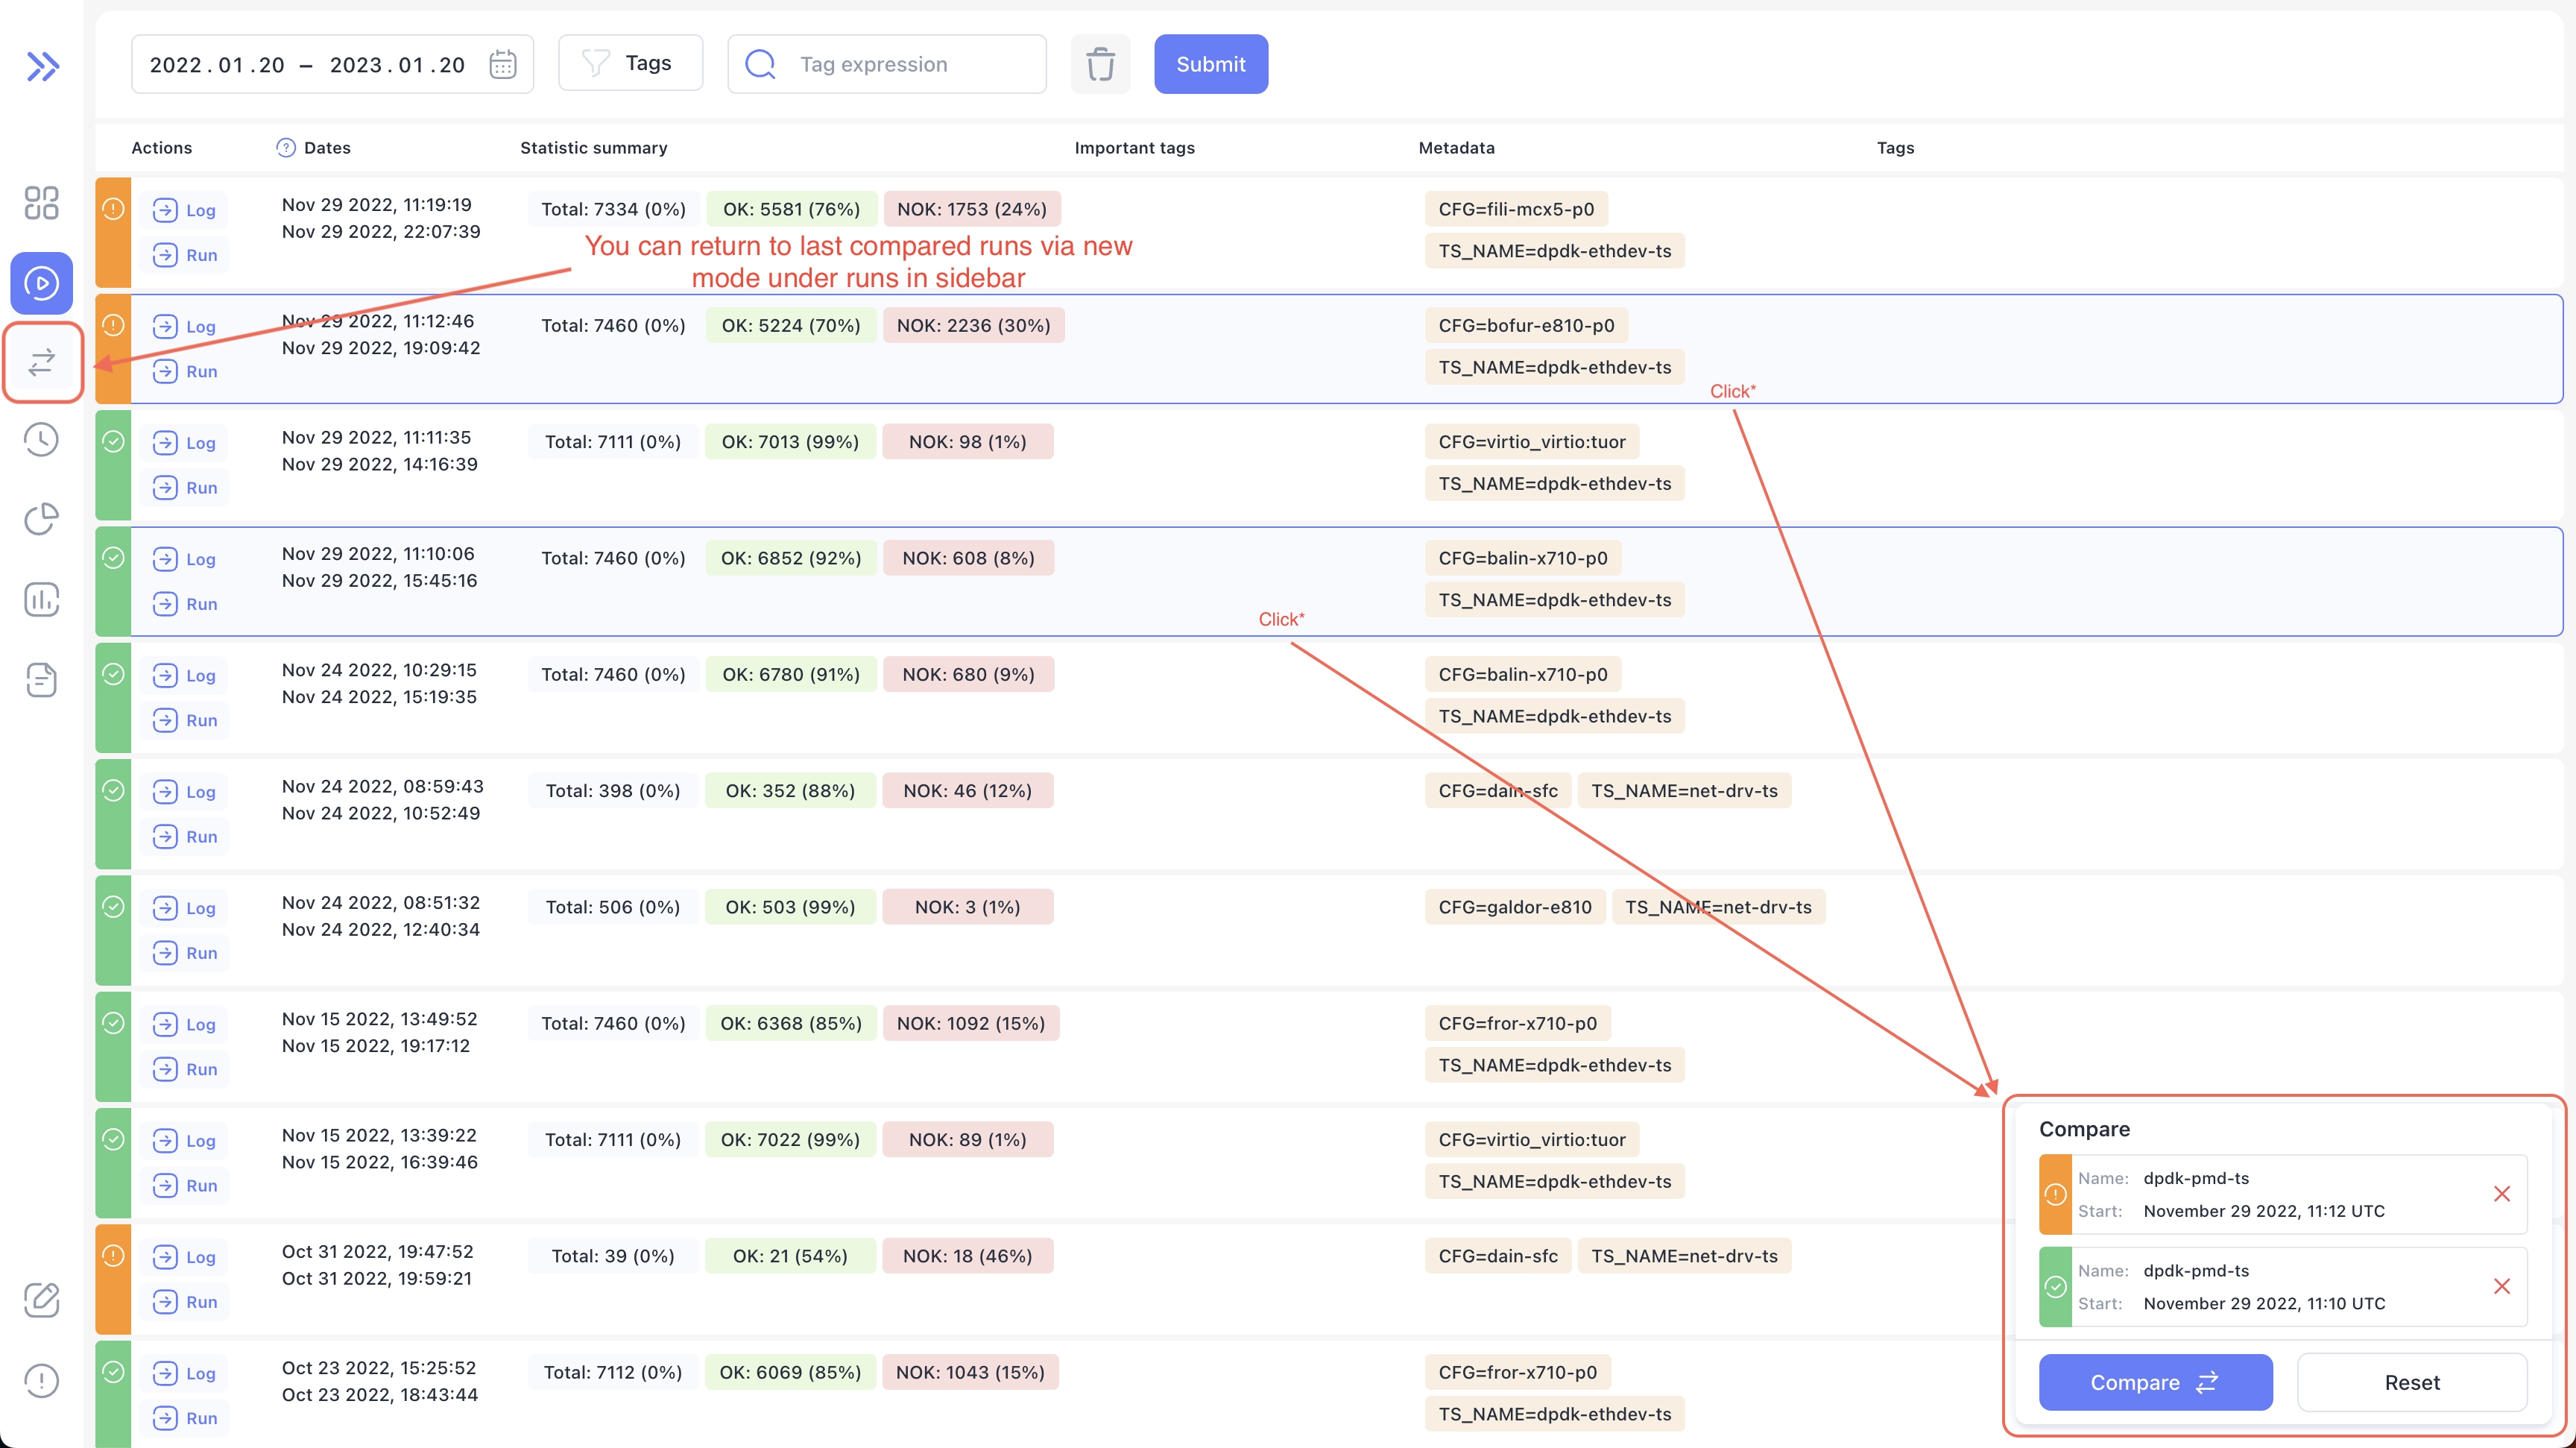2576x1448 pixels.
Task: Open the bar chart icon in sidebar
Action: point(41,600)
